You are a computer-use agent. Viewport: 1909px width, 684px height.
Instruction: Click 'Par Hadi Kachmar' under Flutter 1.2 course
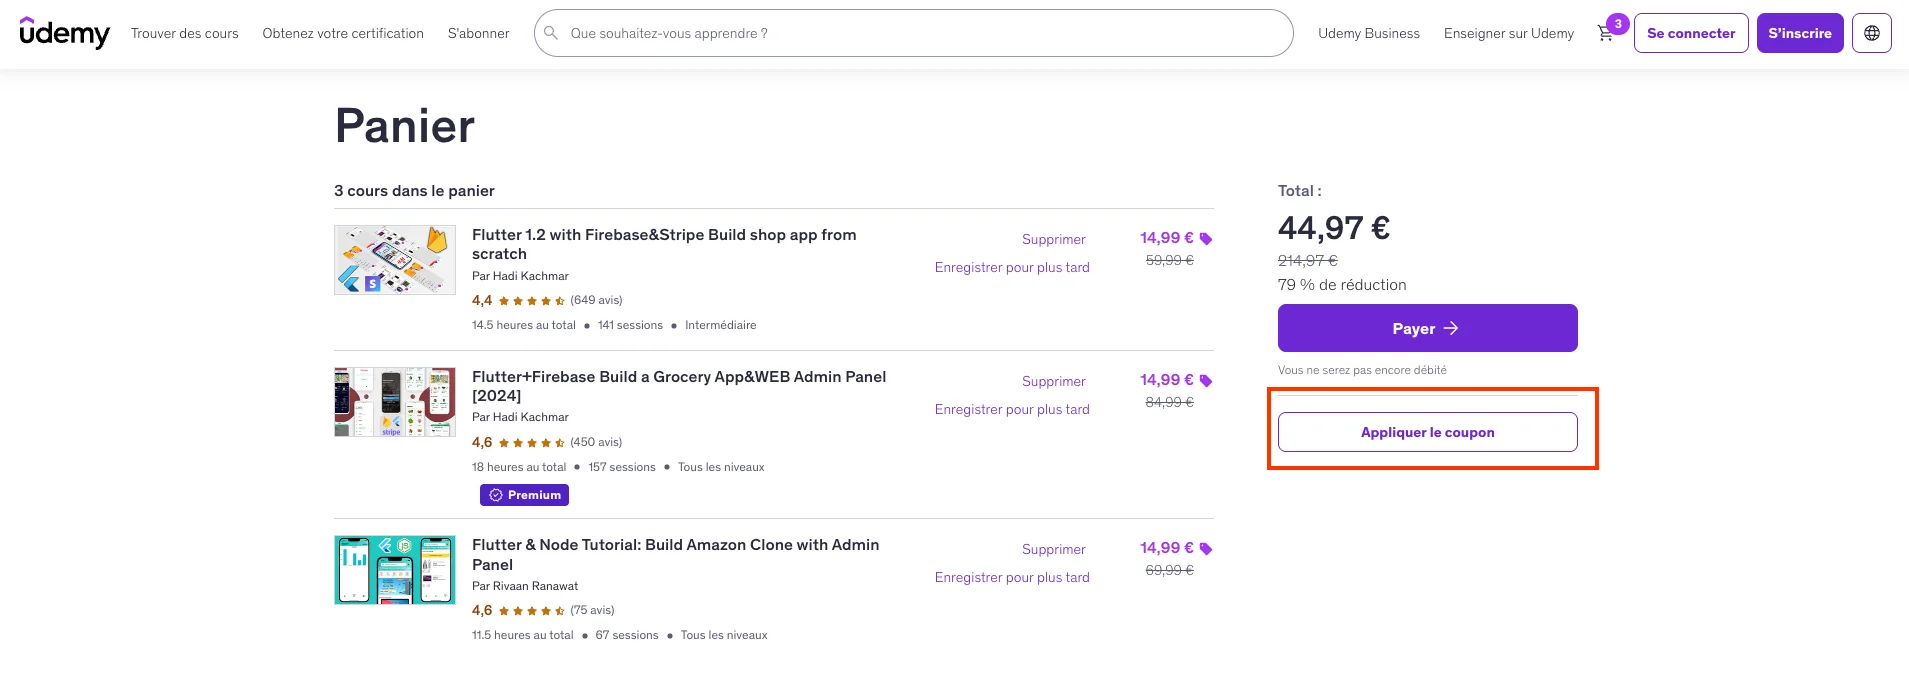tap(520, 276)
